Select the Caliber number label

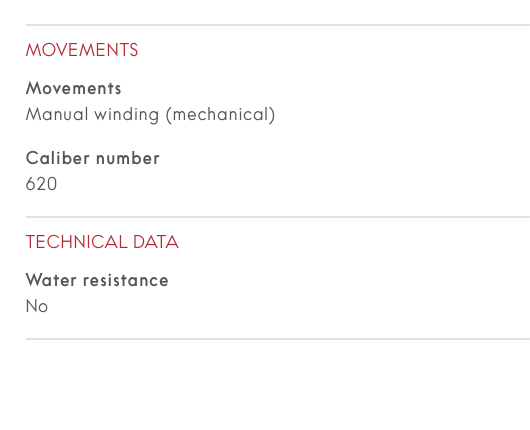(93, 158)
